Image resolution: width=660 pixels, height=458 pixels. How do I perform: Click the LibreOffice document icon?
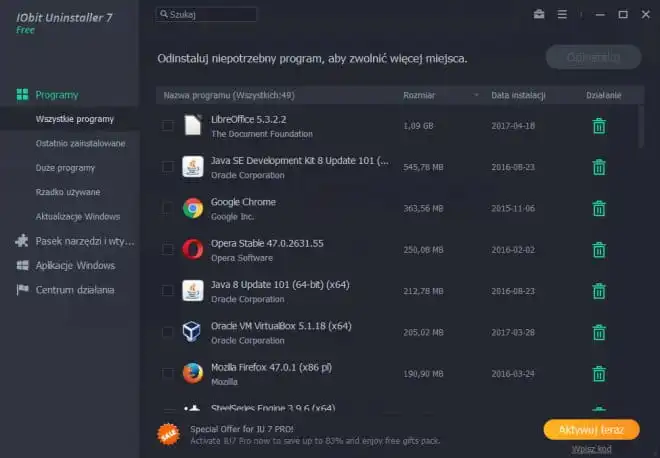(x=193, y=125)
